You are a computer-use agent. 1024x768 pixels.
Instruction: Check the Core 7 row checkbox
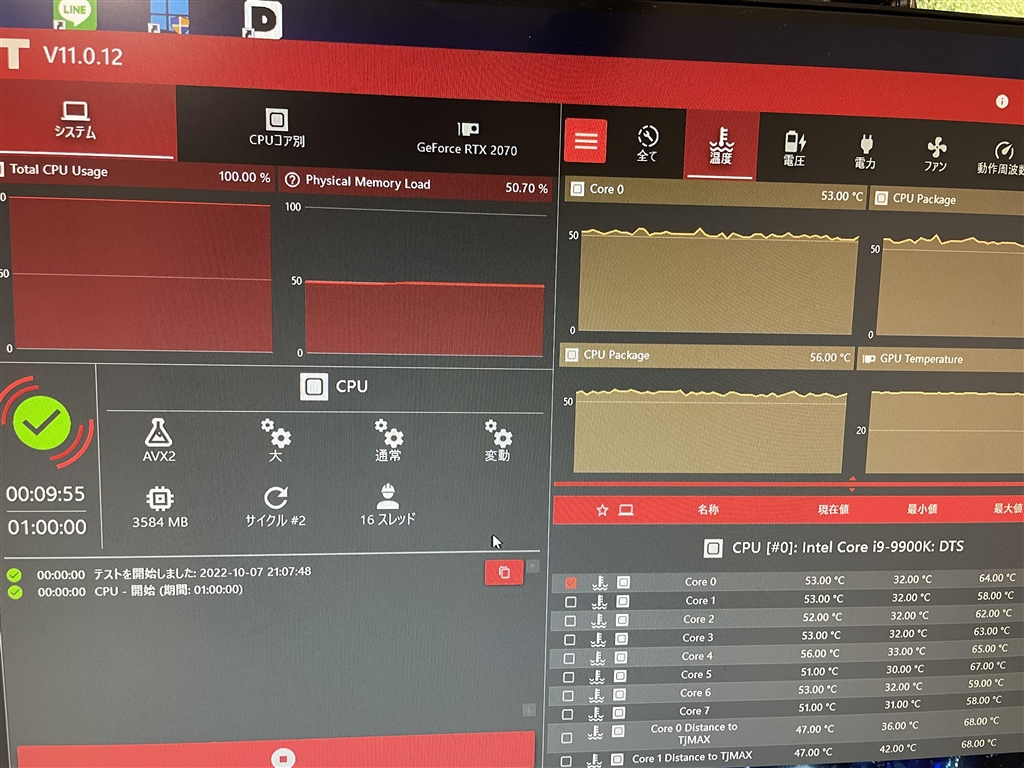pyautogui.click(x=568, y=715)
